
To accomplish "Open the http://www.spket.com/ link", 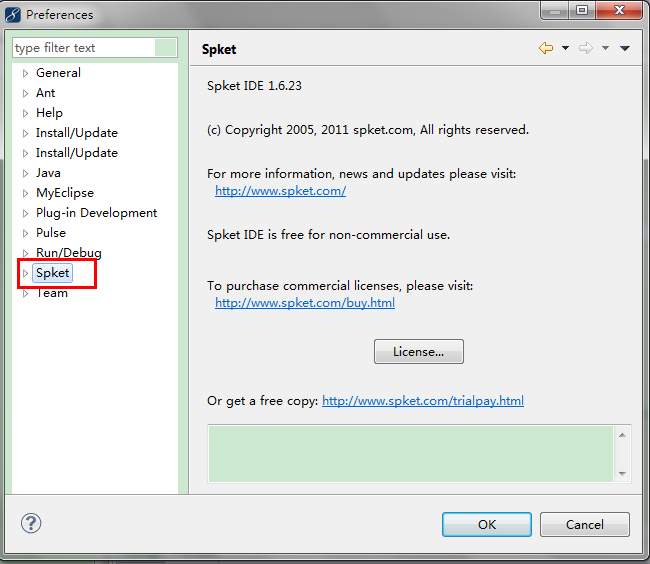I will (x=281, y=191).
